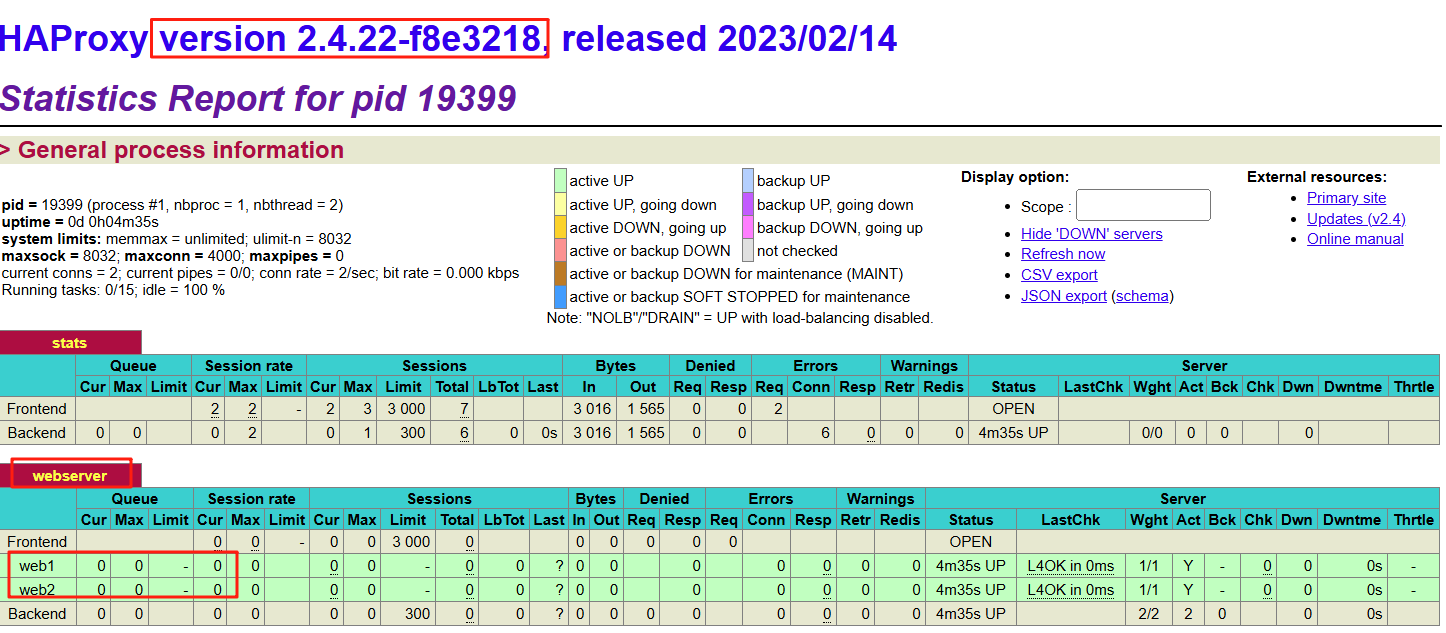This screenshot has height=633, width=1446.
Task: Click stats Frontend session limit 3 000
Action: pyautogui.click(x=404, y=409)
